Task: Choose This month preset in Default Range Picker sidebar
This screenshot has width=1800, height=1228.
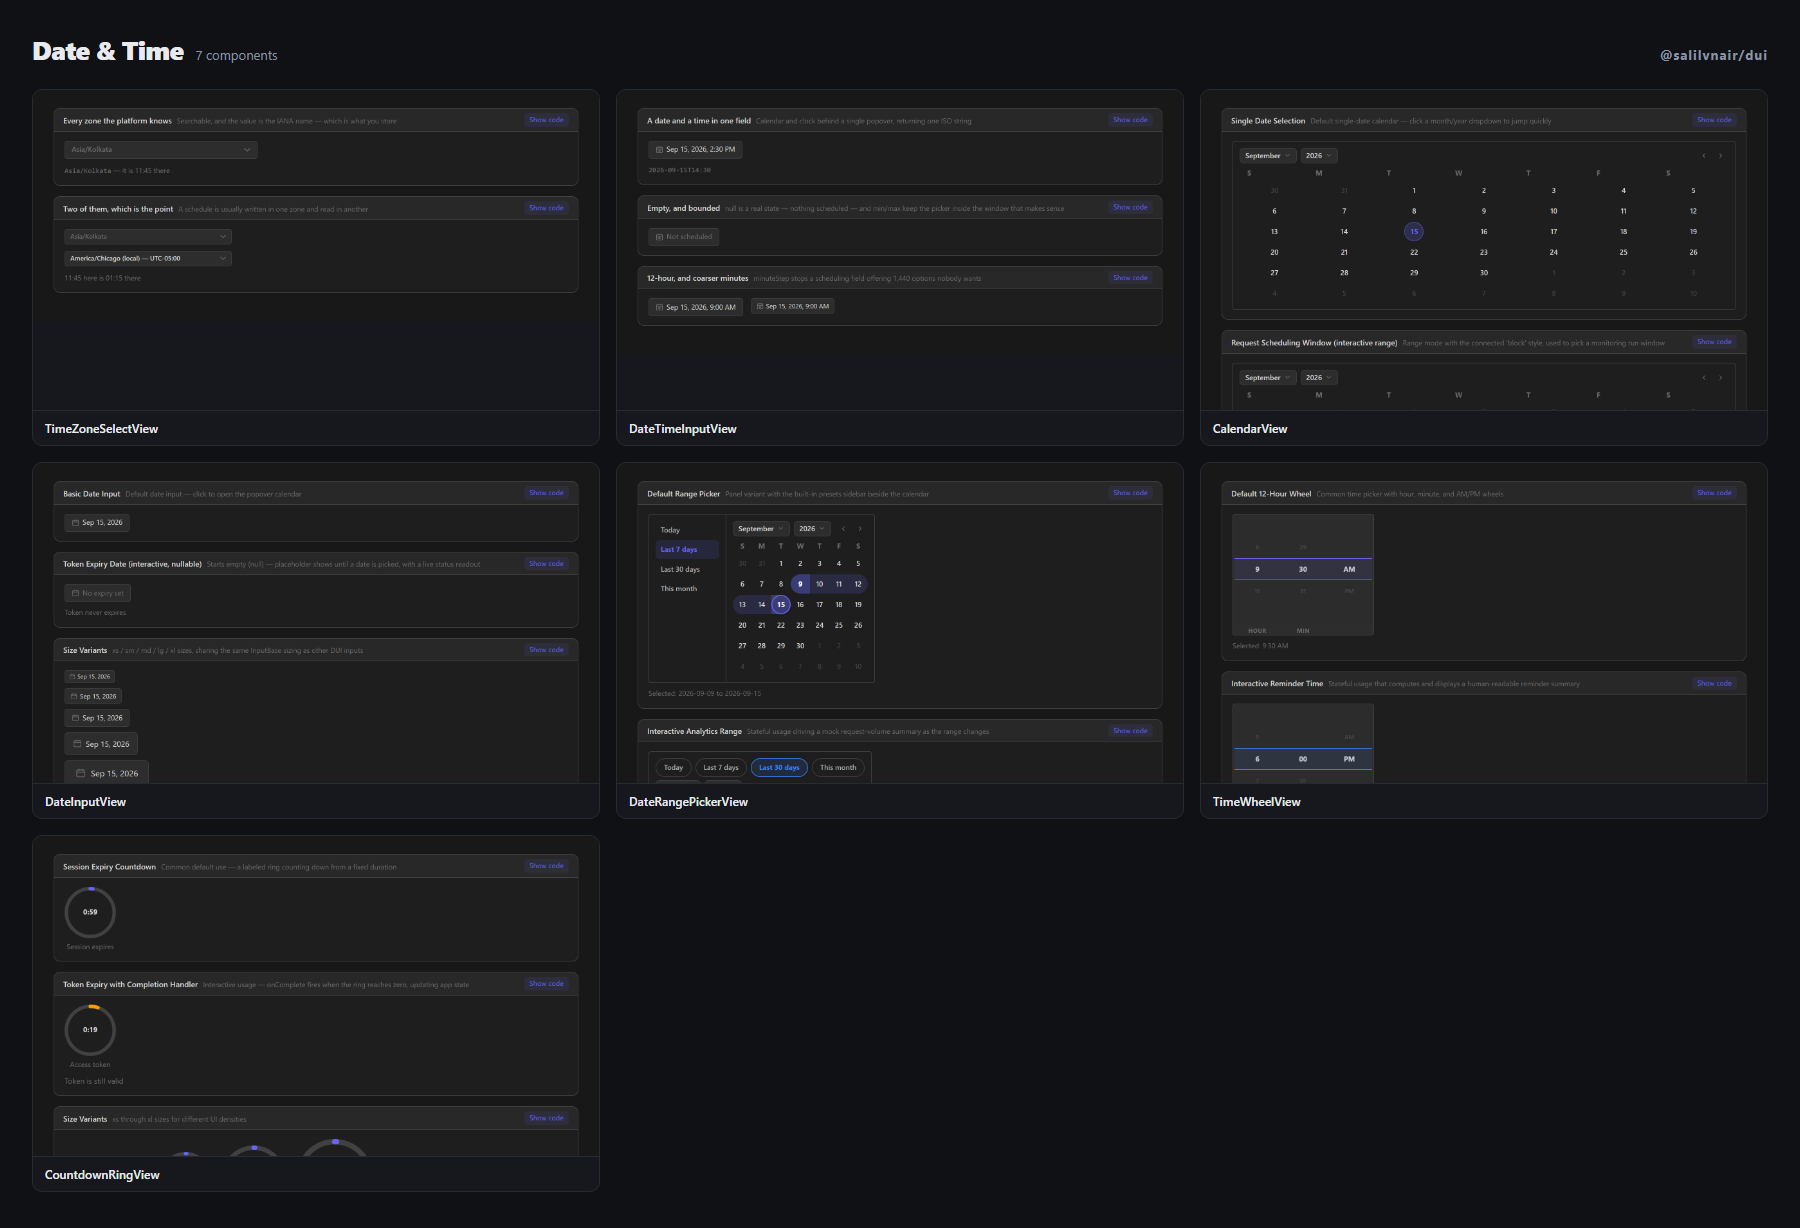Action: click(x=687, y=589)
